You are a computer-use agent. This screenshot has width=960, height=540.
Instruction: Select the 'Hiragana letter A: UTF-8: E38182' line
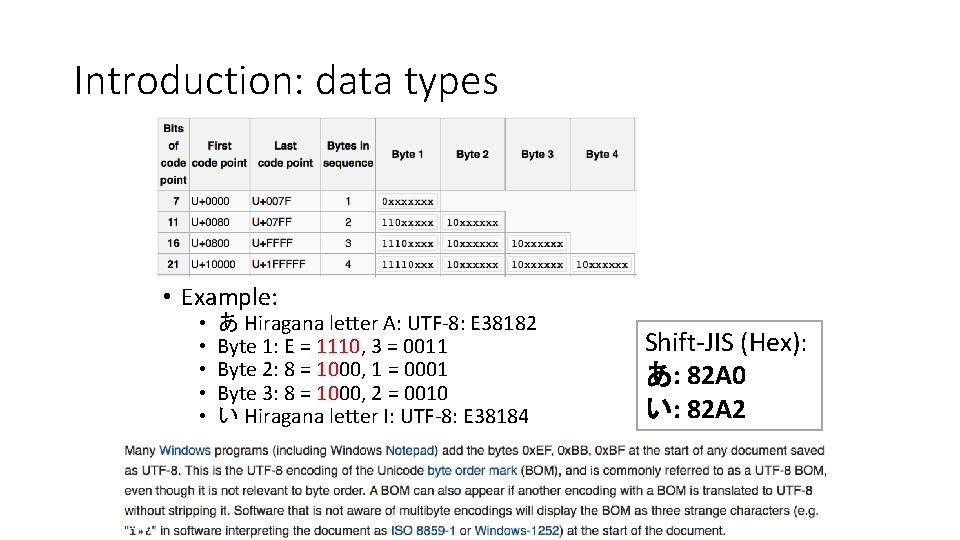[x=377, y=323]
